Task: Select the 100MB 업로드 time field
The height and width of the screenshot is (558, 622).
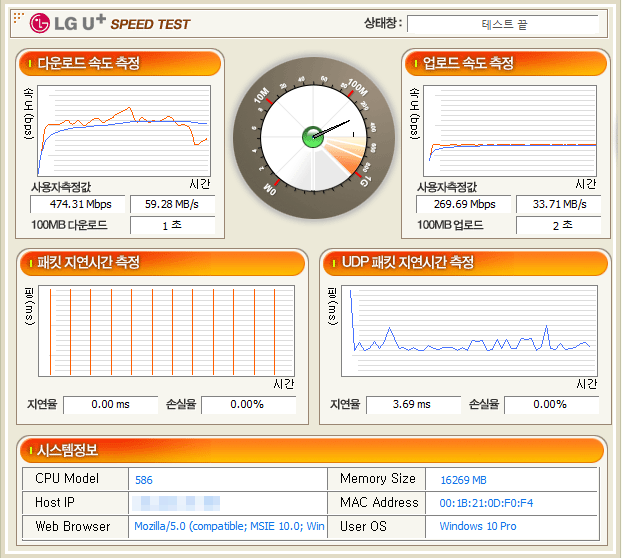Action: (557, 225)
